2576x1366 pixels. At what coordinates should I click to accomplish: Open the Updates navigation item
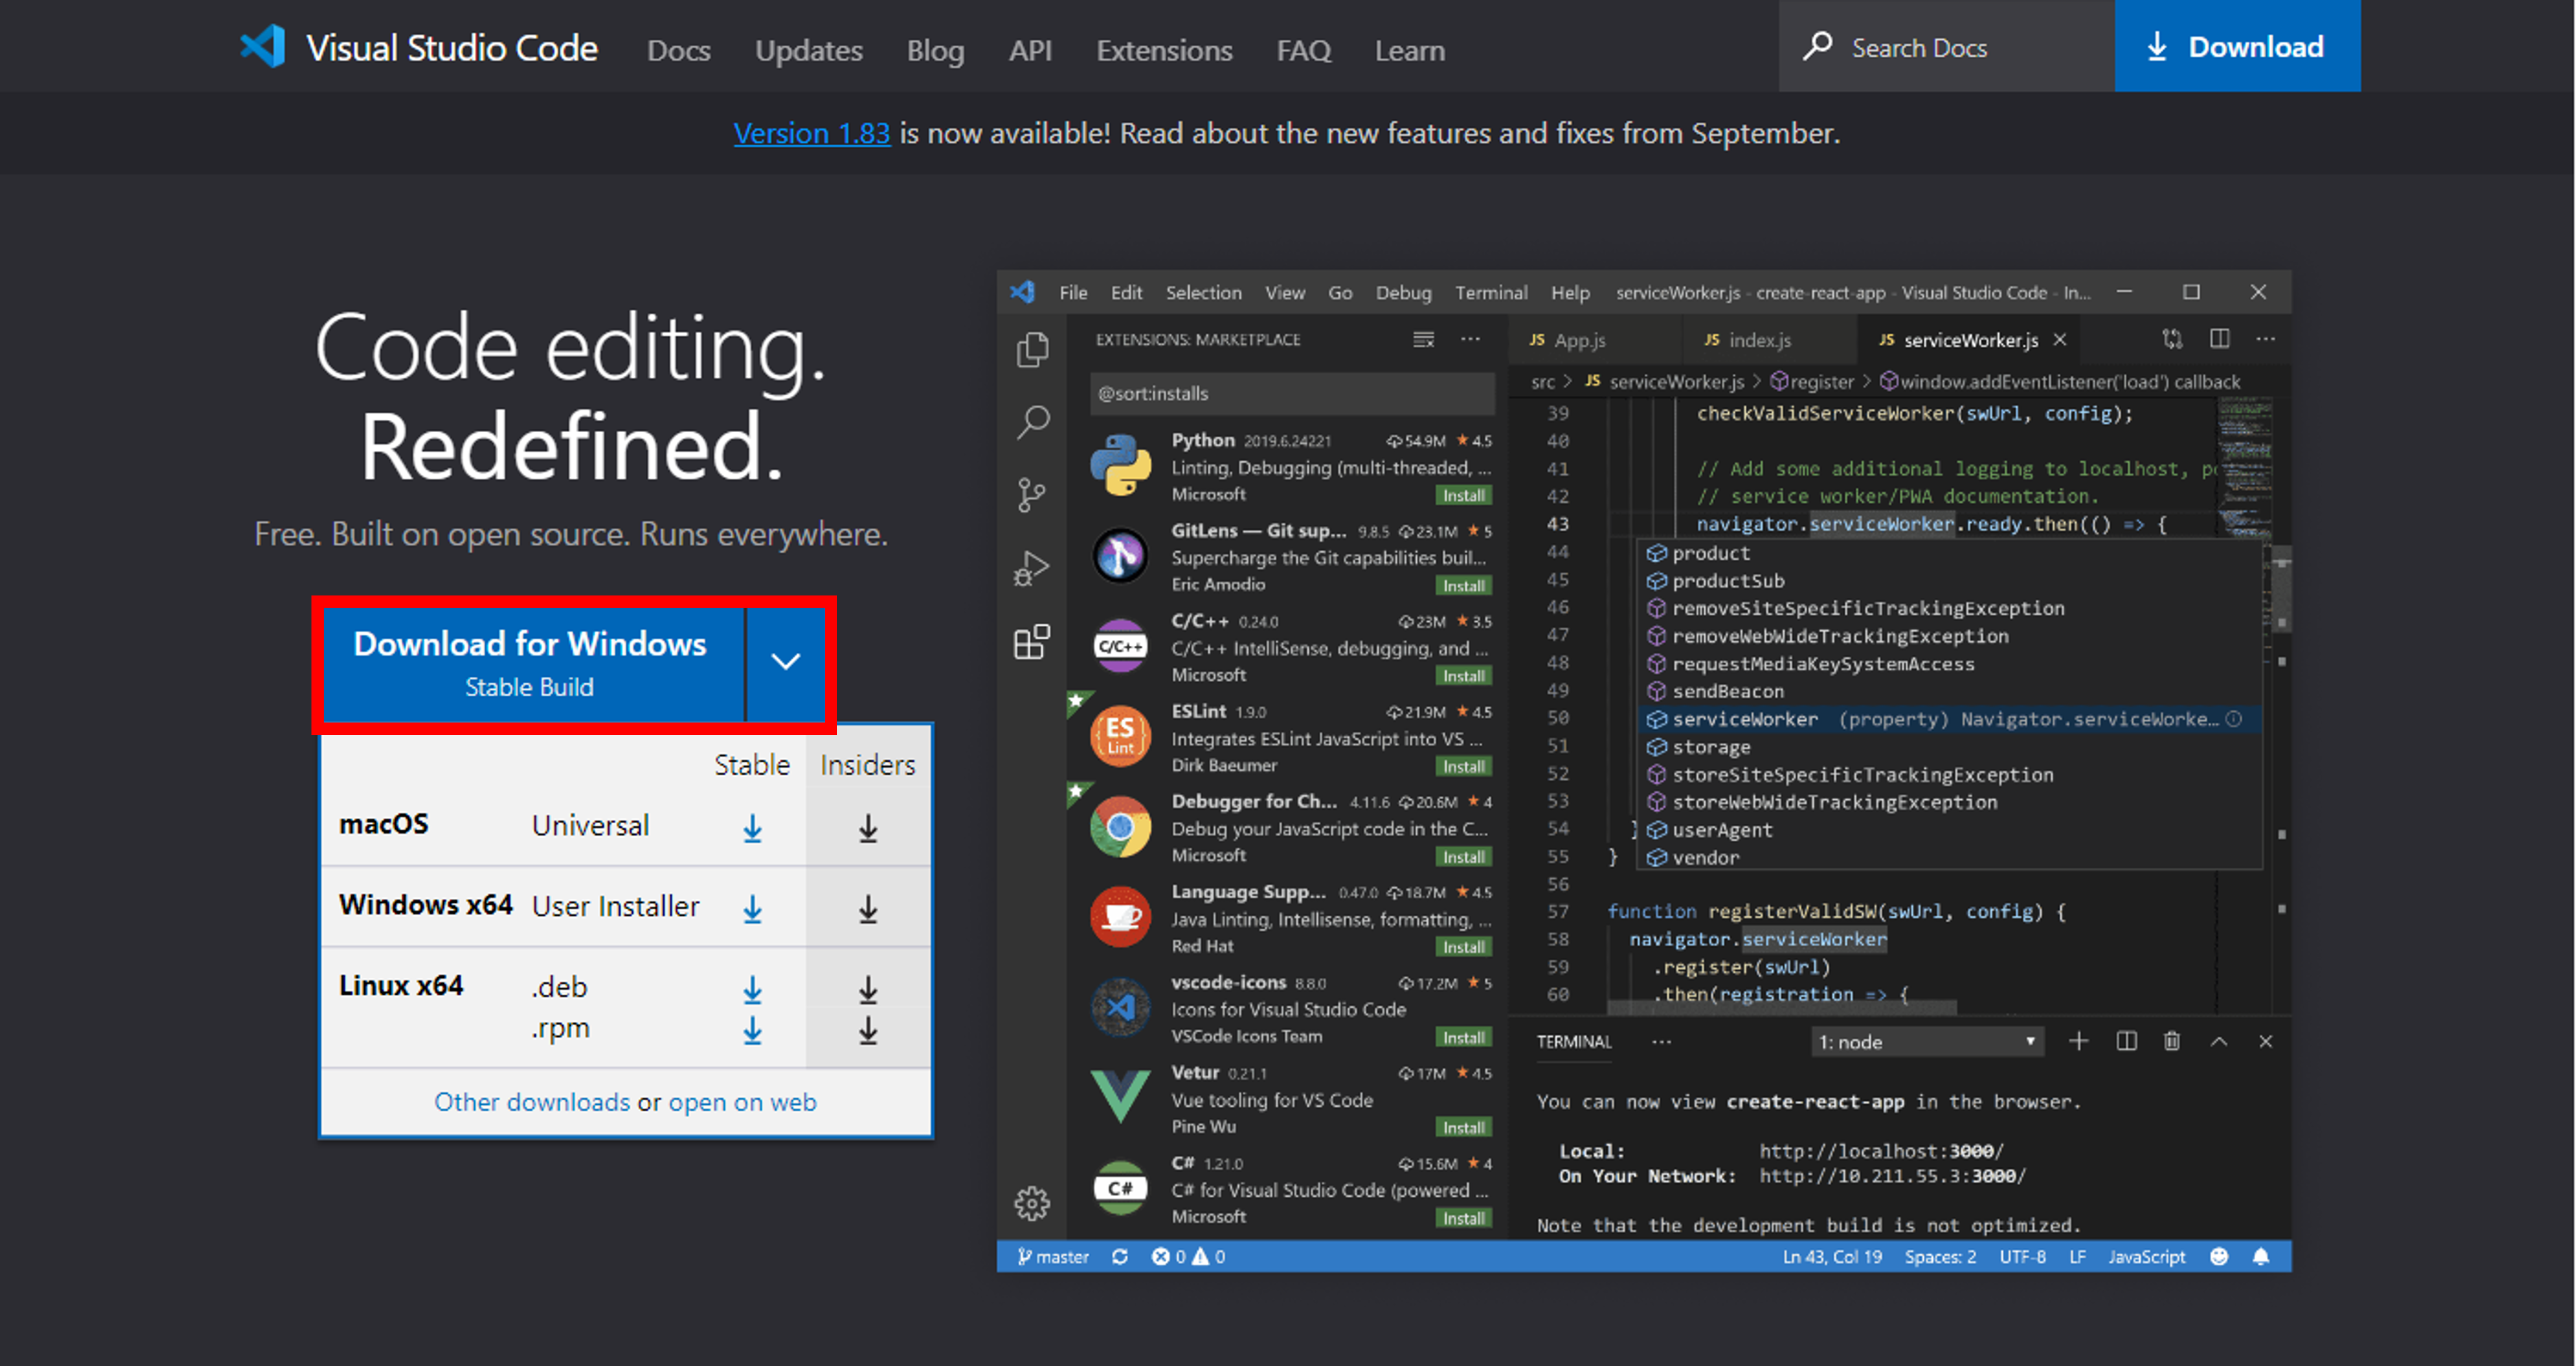pos(808,50)
